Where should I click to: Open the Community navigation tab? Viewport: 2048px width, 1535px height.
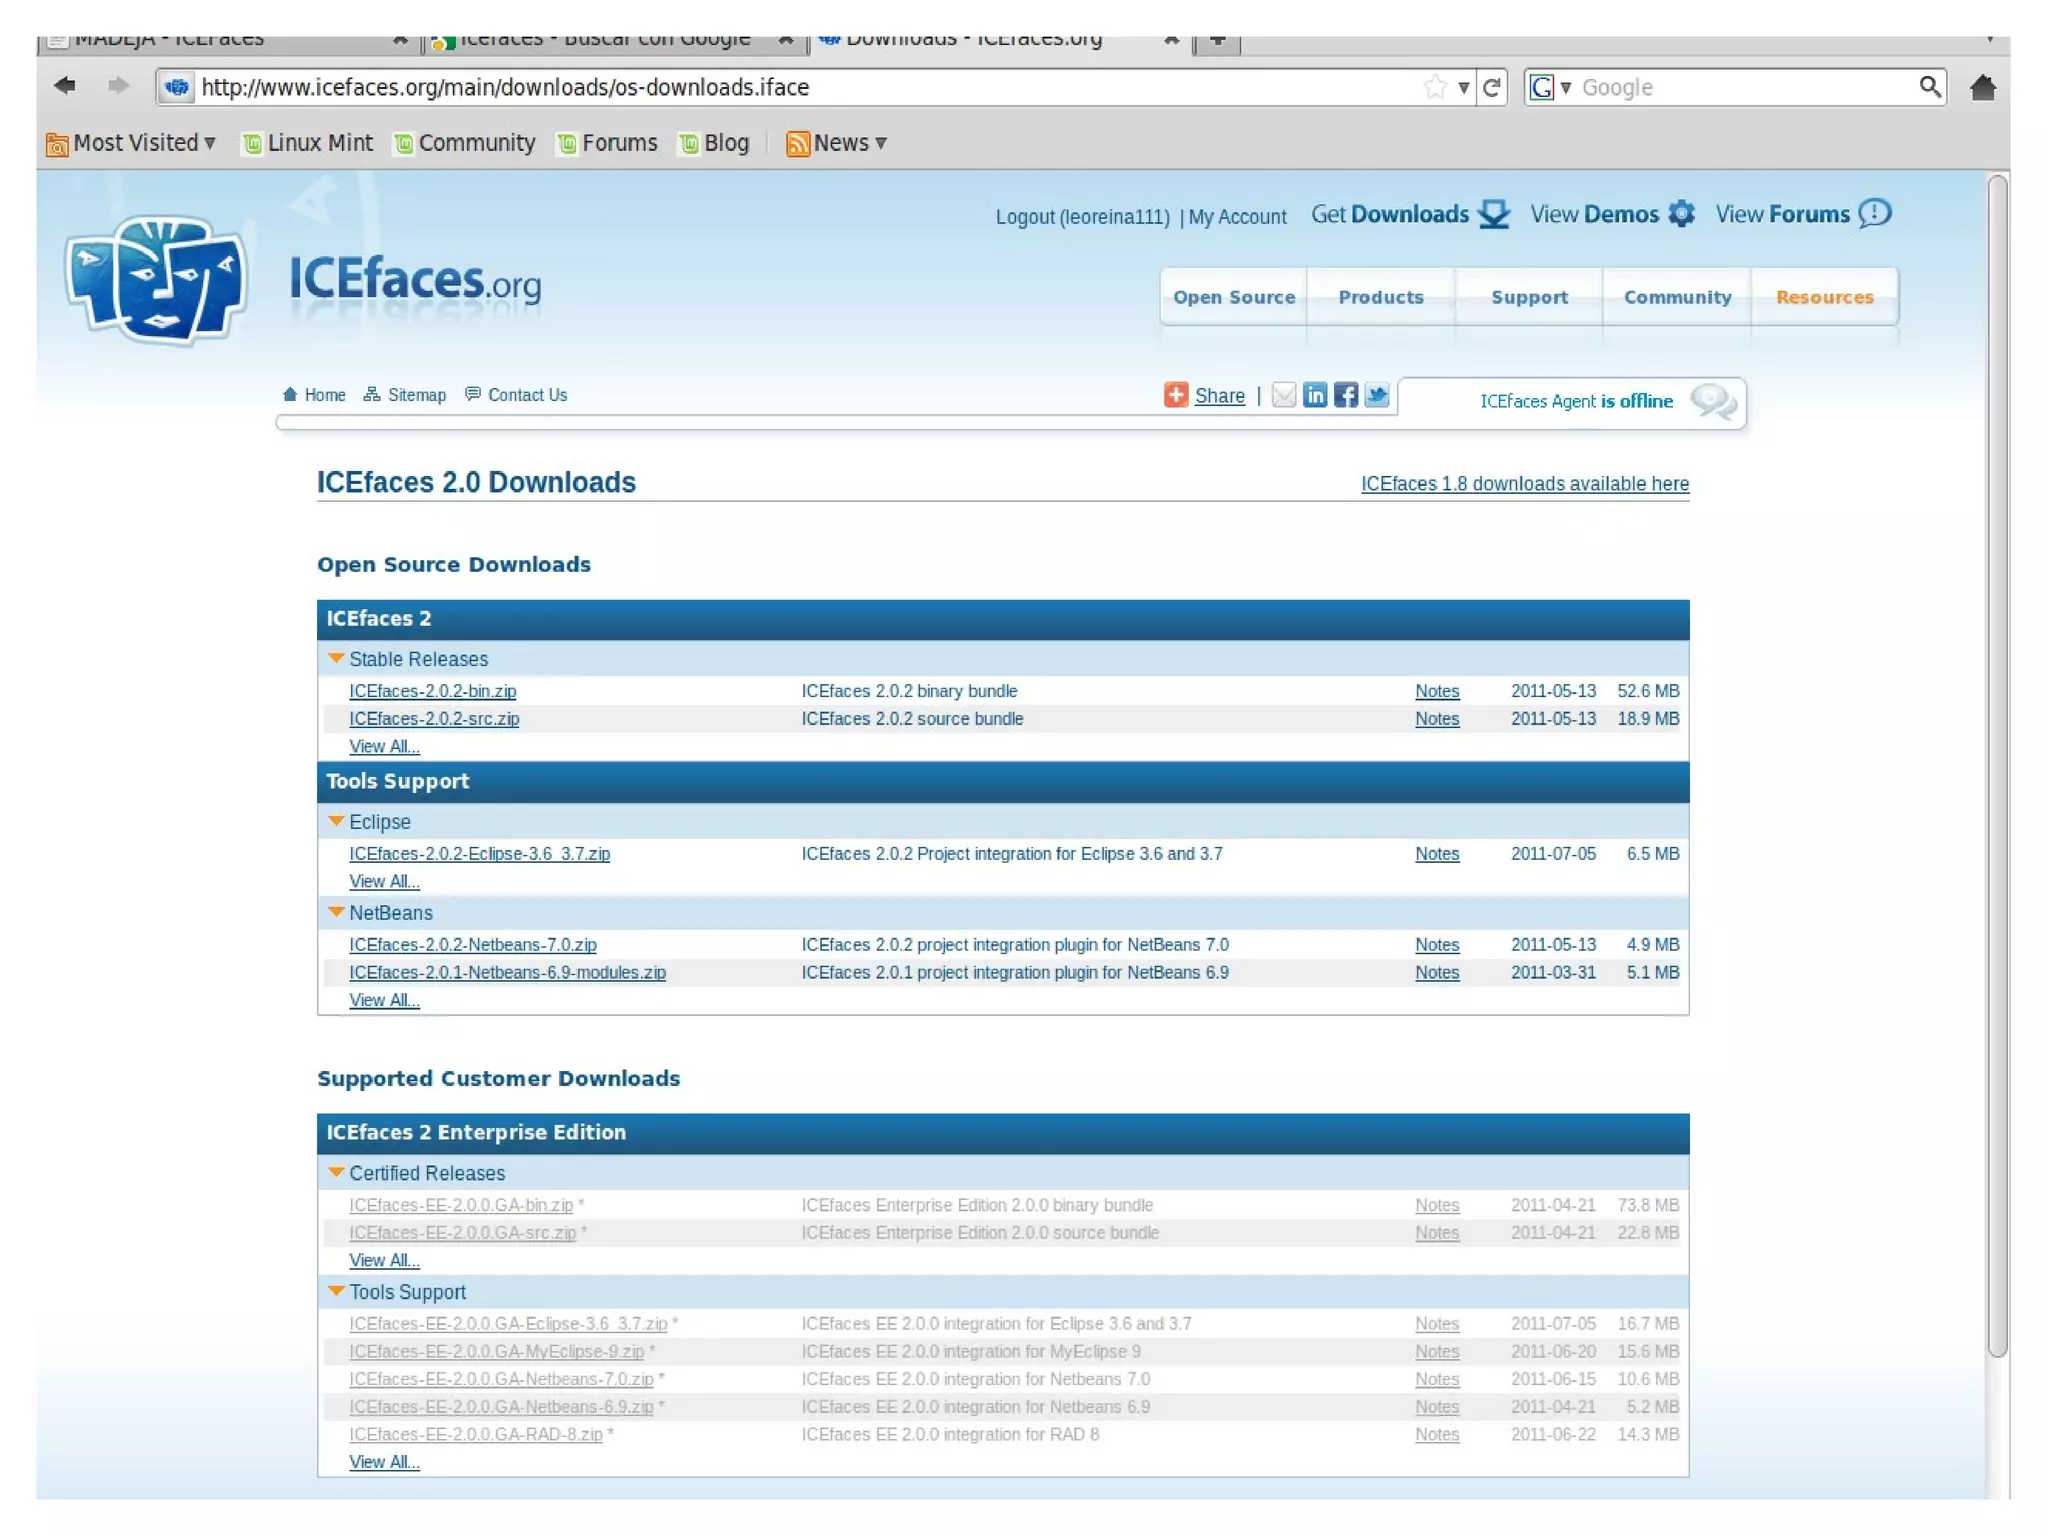1677,297
